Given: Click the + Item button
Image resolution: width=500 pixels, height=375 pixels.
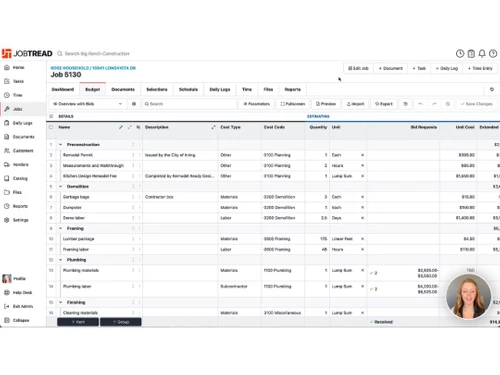Looking at the screenshot, I should (78, 322).
